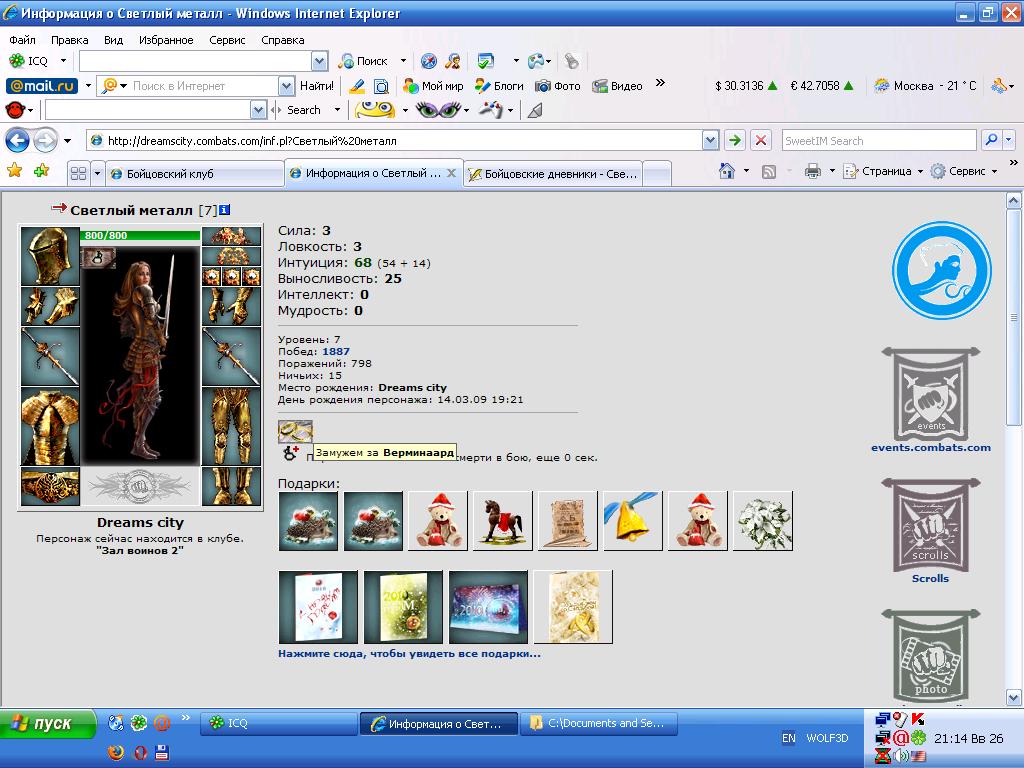Switch to the Бойцовский клуб tab

coord(194,174)
